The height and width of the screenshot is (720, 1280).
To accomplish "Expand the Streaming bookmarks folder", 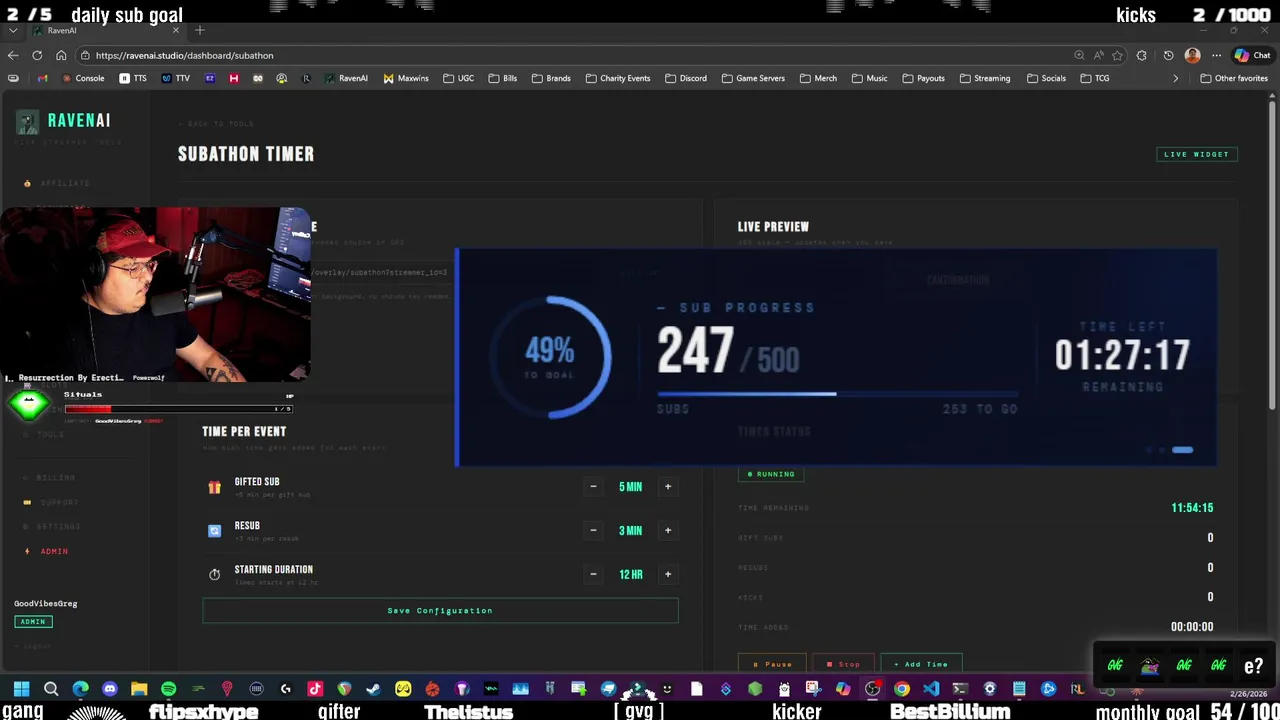I will pyautogui.click(x=985, y=78).
